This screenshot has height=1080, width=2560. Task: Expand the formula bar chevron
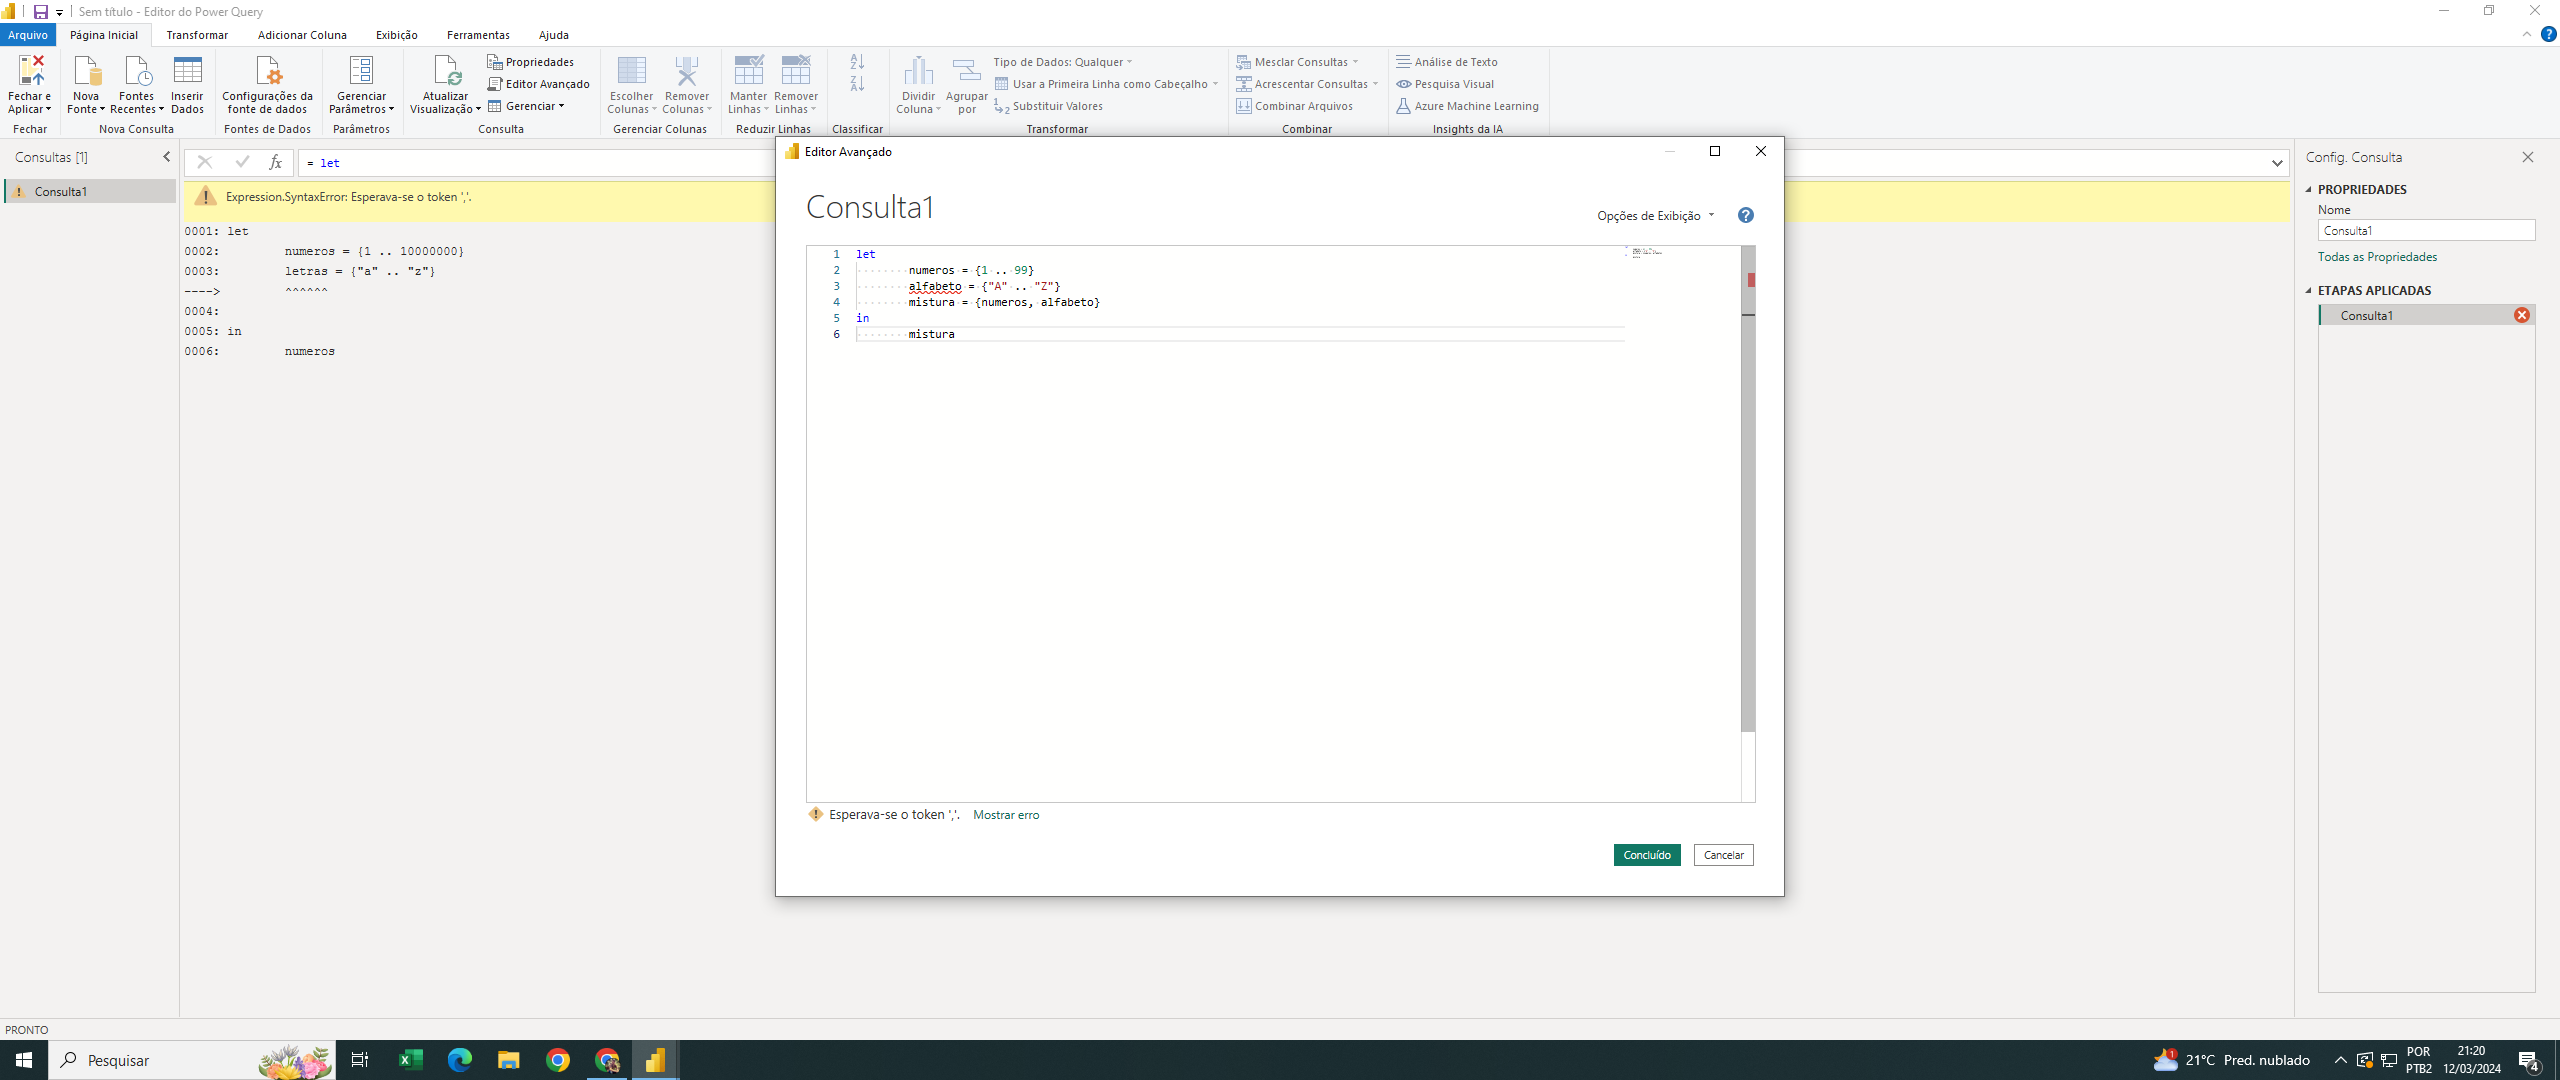pyautogui.click(x=2277, y=163)
